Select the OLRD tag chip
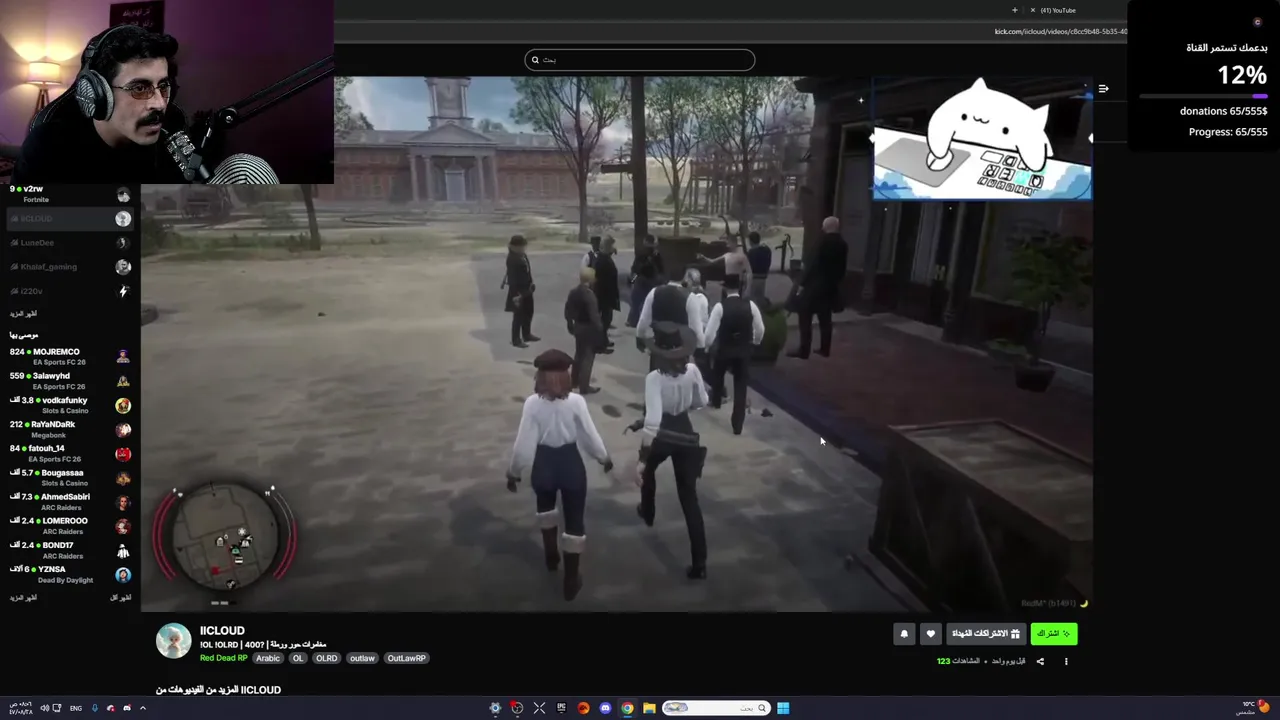Image resolution: width=1280 pixels, height=720 pixels. coord(327,658)
